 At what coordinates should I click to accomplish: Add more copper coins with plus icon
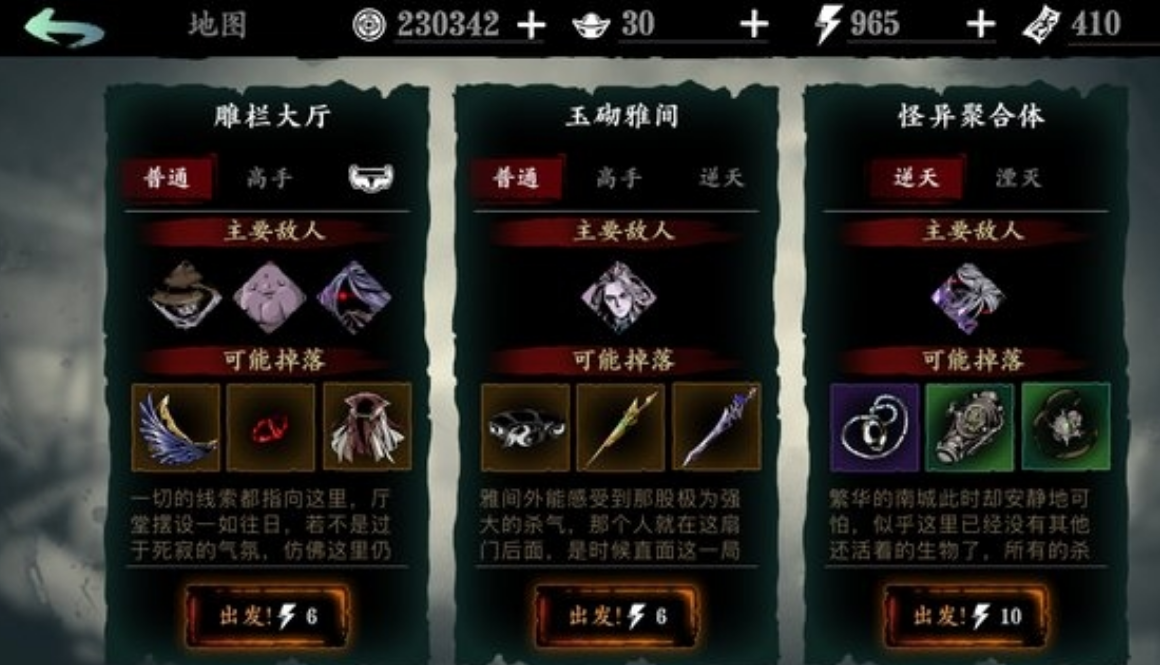[530, 26]
